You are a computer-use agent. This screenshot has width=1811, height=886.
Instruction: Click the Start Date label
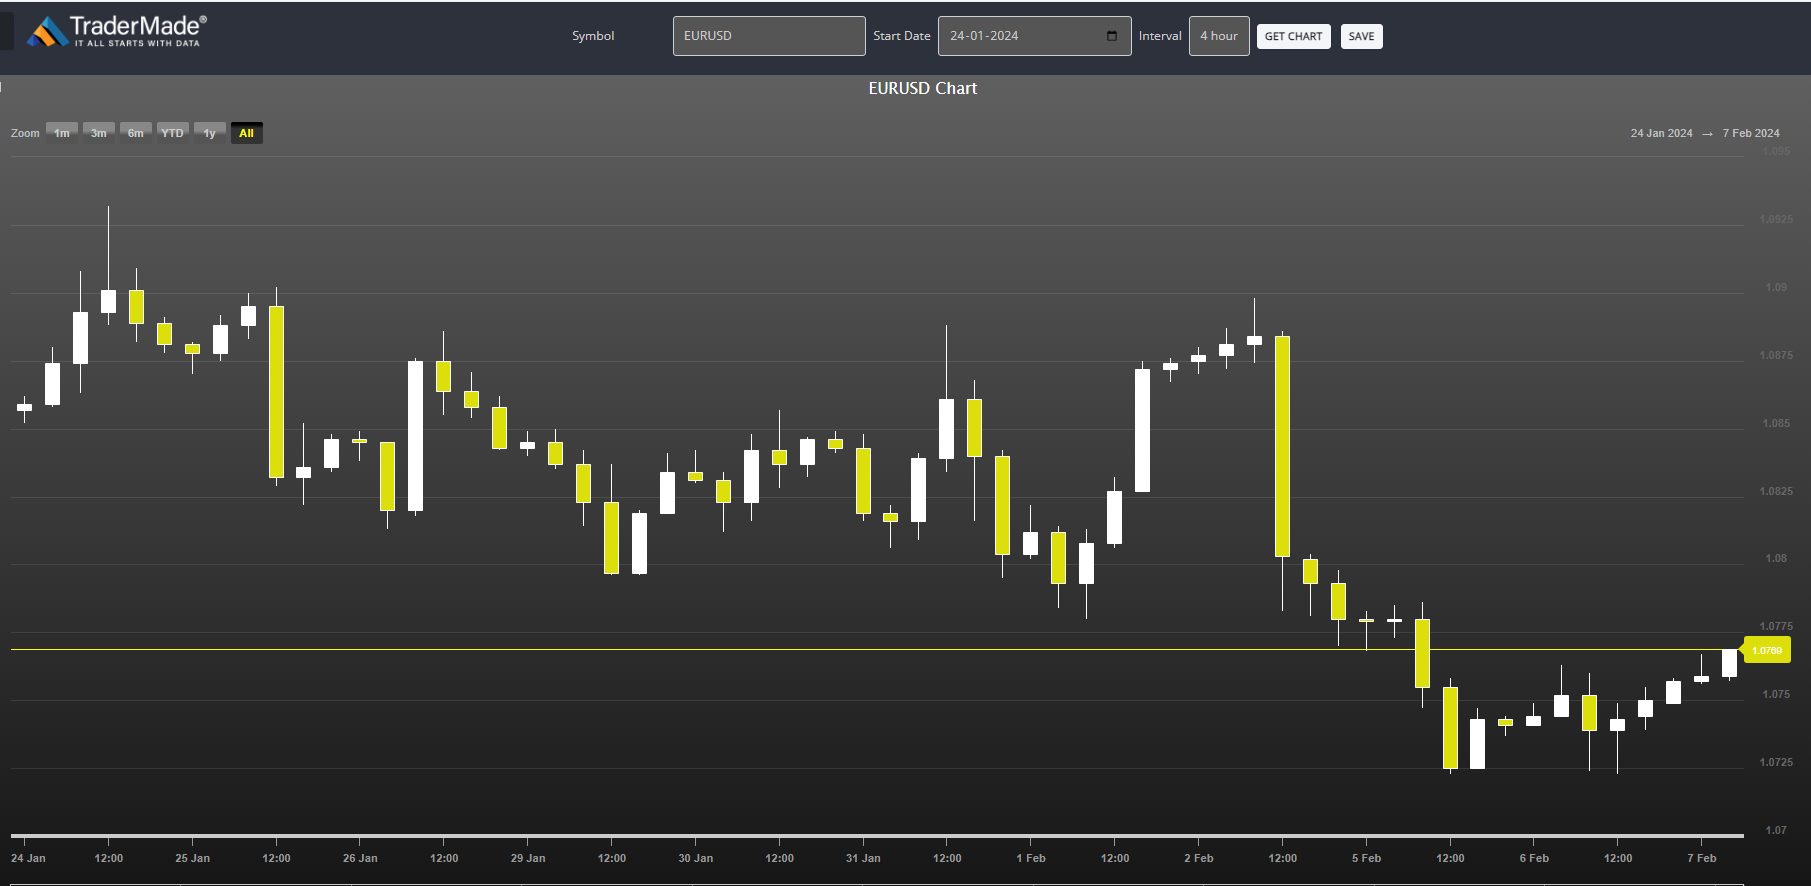tap(902, 36)
